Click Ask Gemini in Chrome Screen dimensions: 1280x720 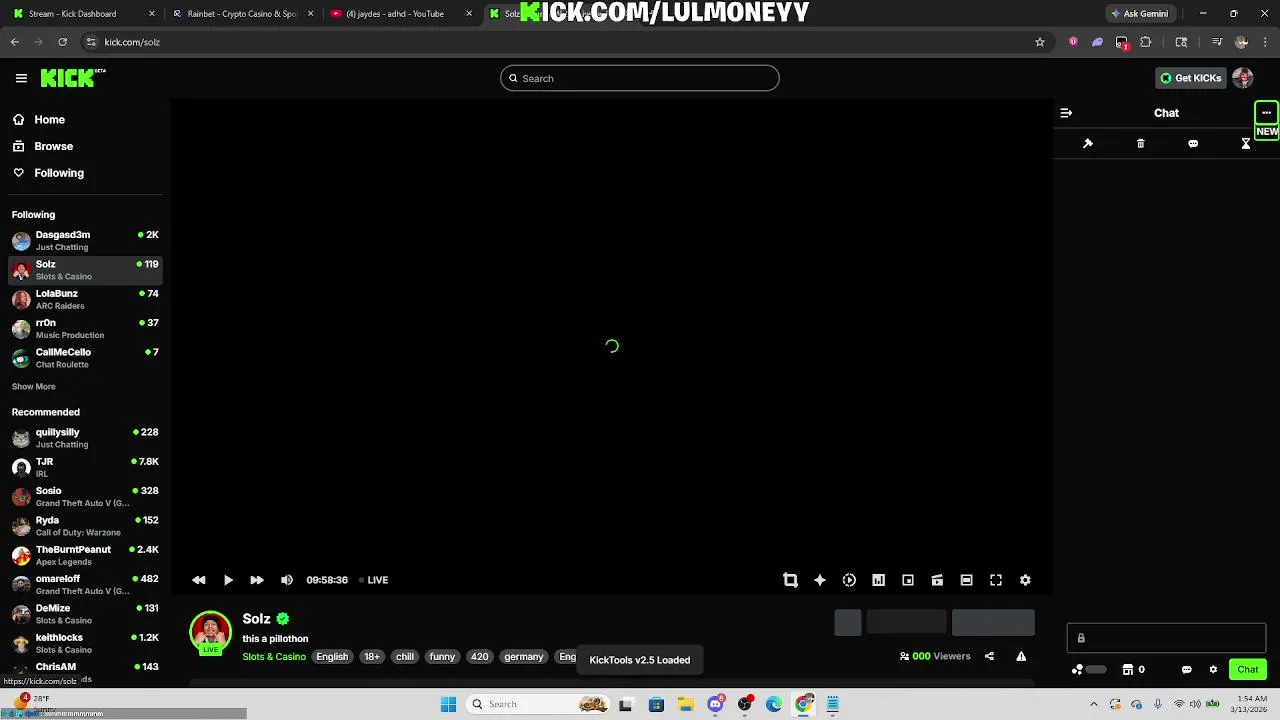point(1139,14)
